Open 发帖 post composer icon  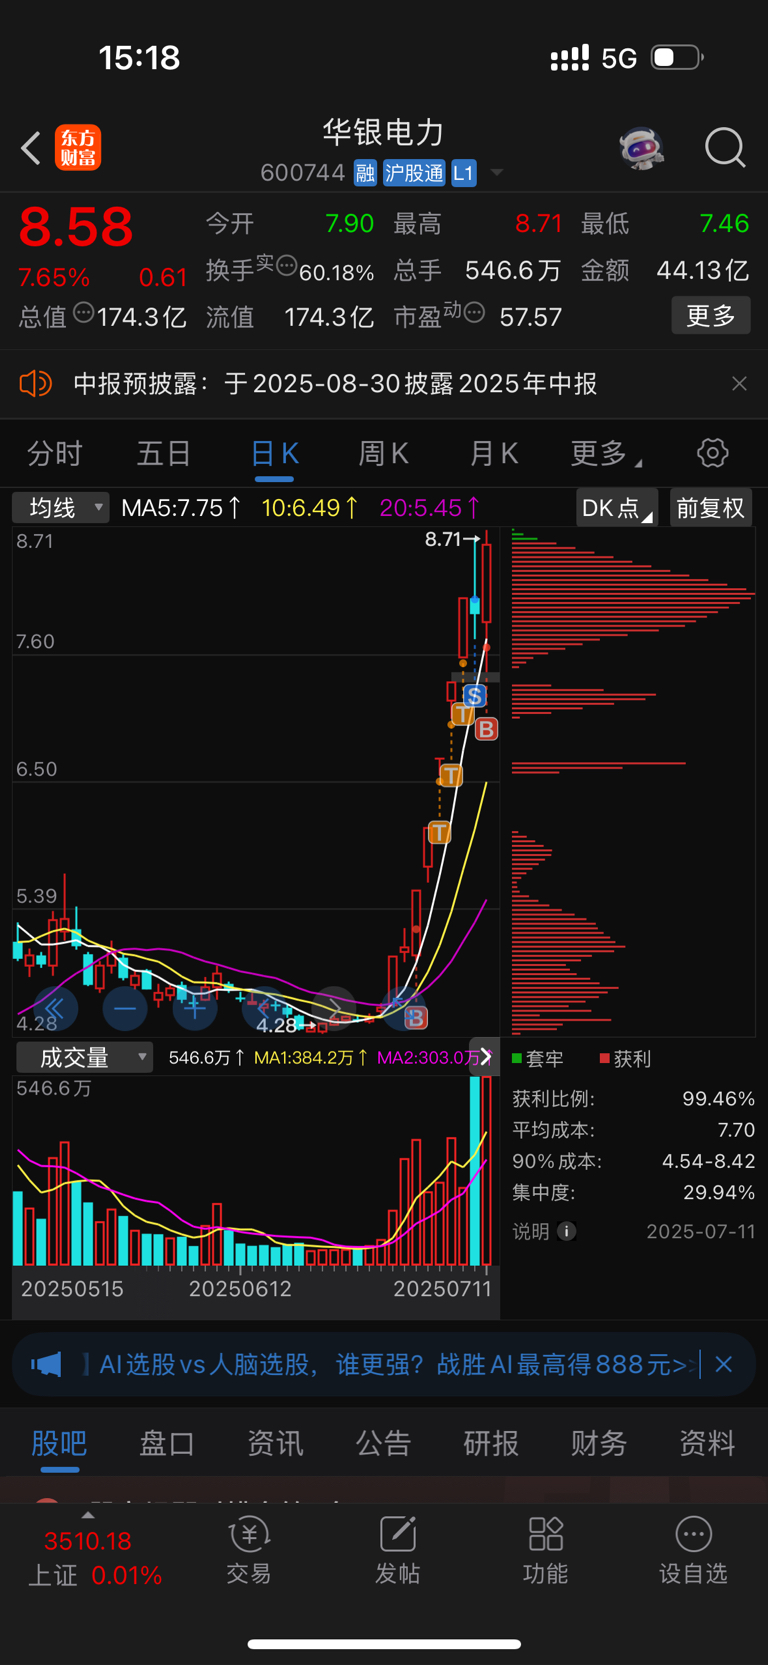pos(397,1533)
